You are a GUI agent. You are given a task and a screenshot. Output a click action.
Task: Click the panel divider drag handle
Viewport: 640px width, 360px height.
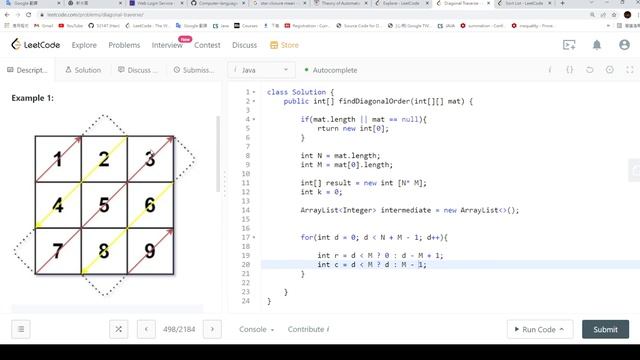click(224, 184)
